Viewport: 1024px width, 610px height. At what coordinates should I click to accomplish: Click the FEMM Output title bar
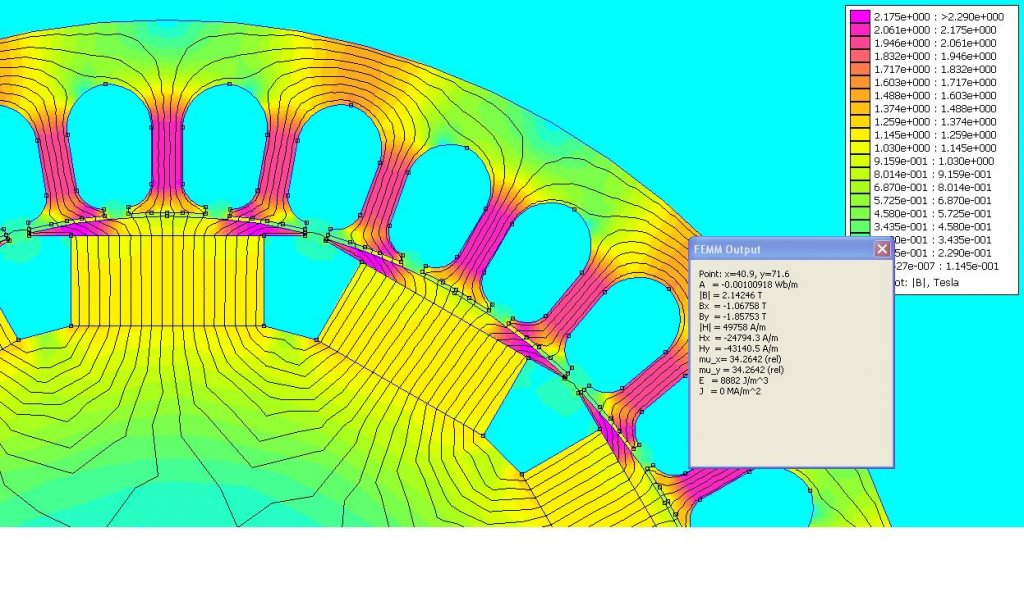[792, 249]
